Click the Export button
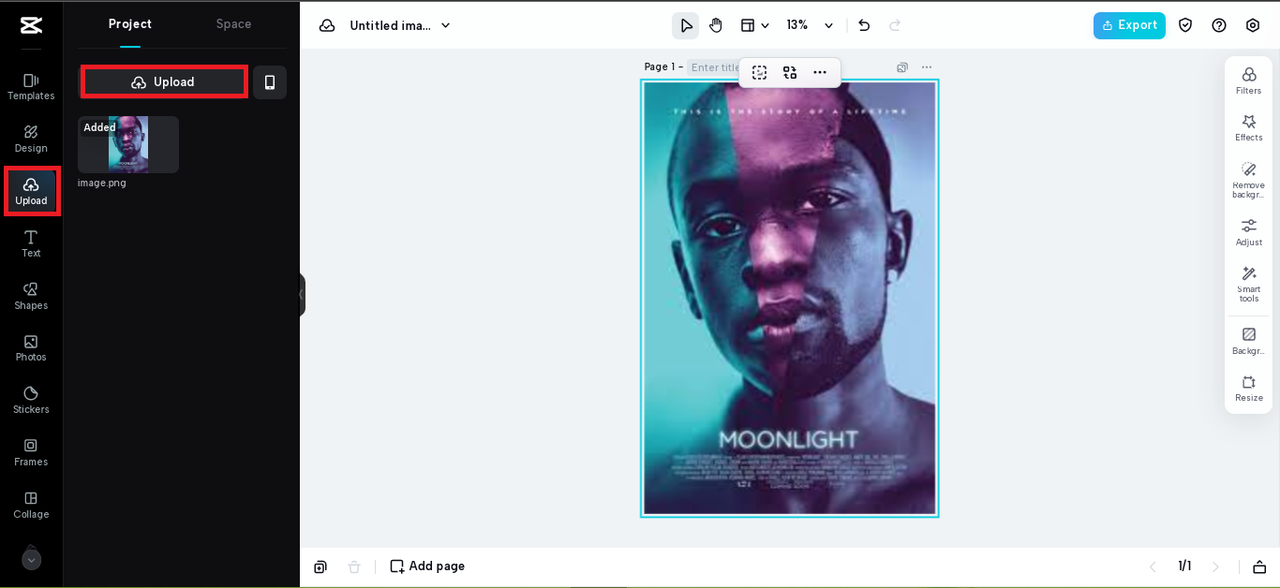Image resolution: width=1280 pixels, height=588 pixels. [x=1129, y=25]
